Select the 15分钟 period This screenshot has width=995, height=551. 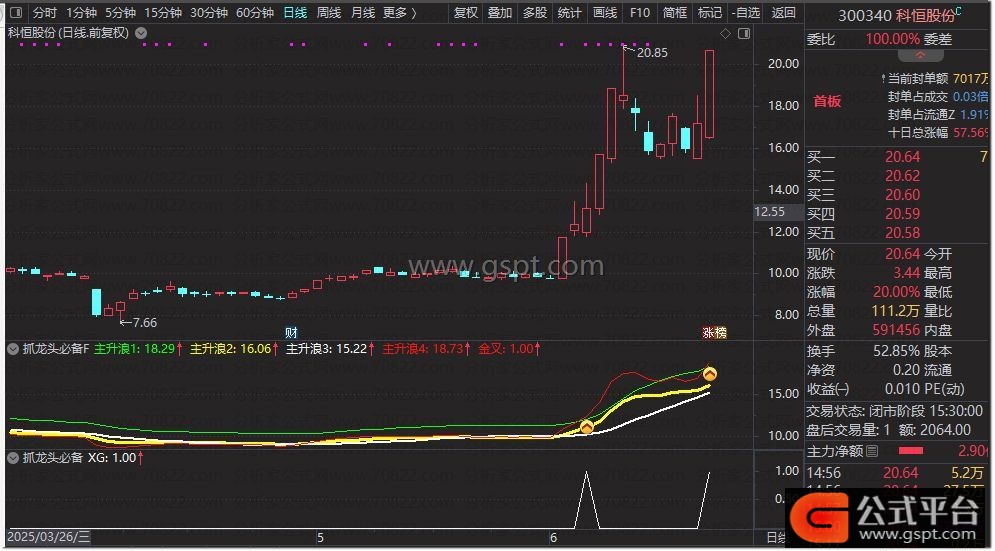162,13
